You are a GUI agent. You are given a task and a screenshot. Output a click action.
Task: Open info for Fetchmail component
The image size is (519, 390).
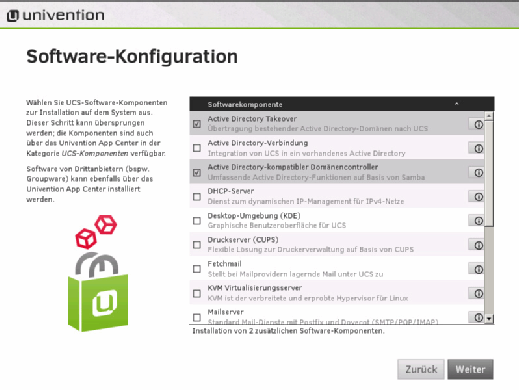pyautogui.click(x=477, y=269)
